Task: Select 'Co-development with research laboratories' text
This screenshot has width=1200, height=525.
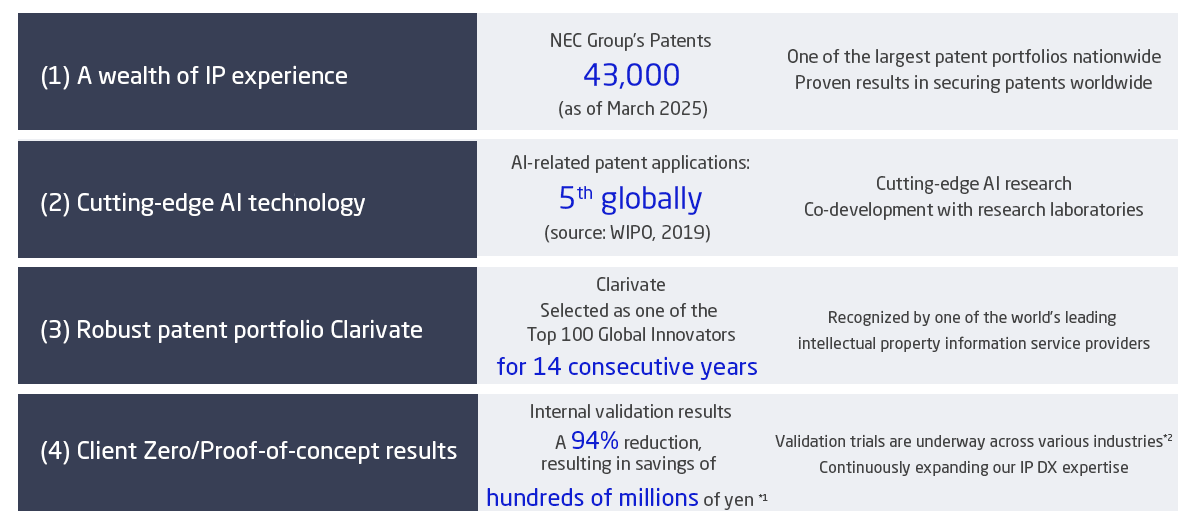Action: [x=974, y=210]
